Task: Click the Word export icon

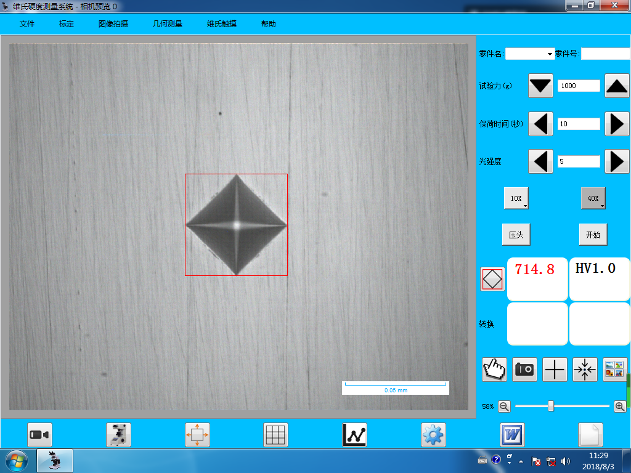Action: [512, 434]
